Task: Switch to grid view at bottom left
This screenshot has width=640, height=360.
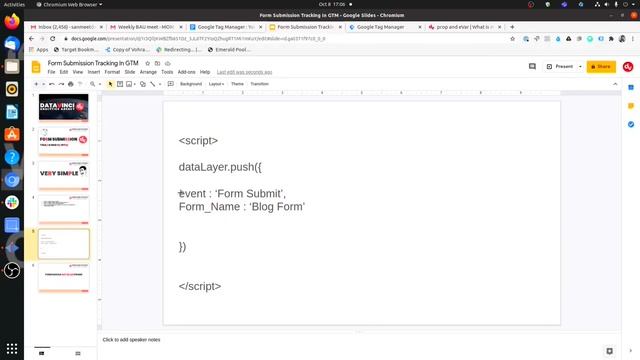Action: point(78,353)
